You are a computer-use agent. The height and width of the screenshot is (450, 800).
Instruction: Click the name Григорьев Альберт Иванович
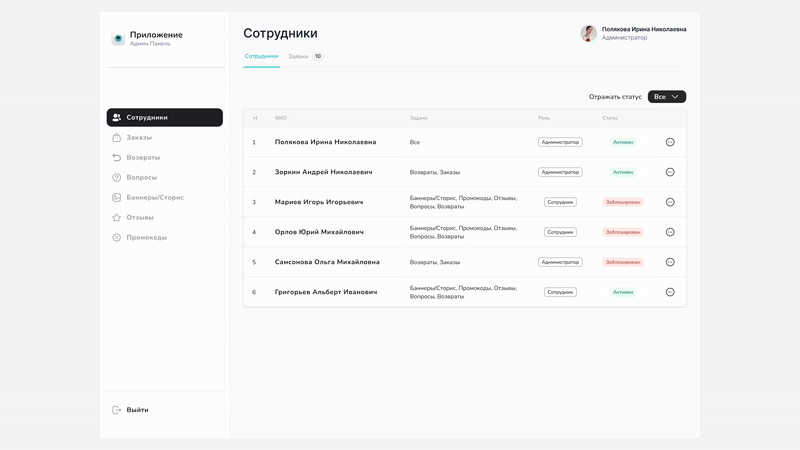pyautogui.click(x=326, y=292)
